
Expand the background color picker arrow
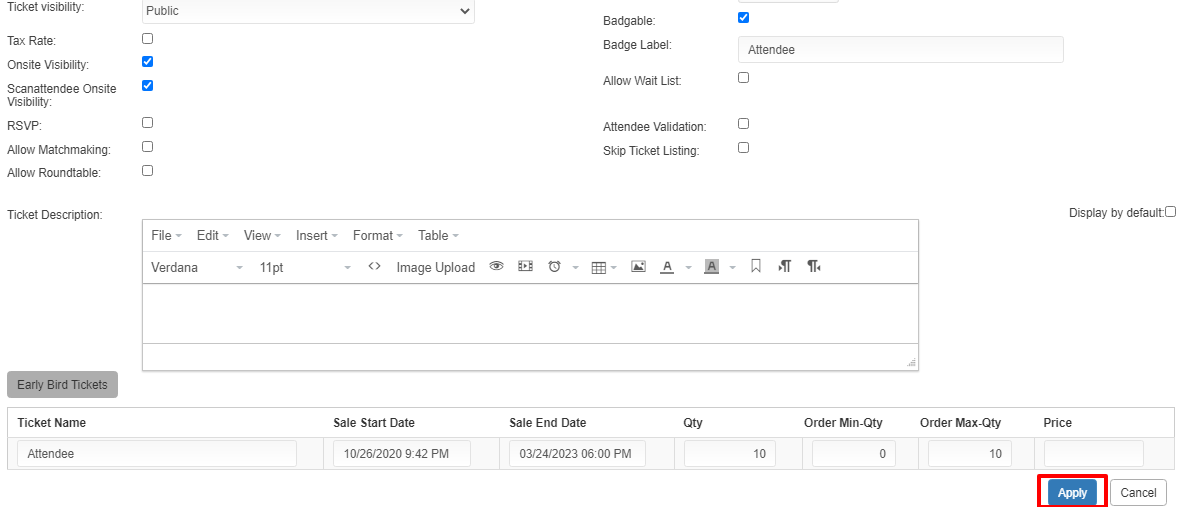tap(733, 267)
